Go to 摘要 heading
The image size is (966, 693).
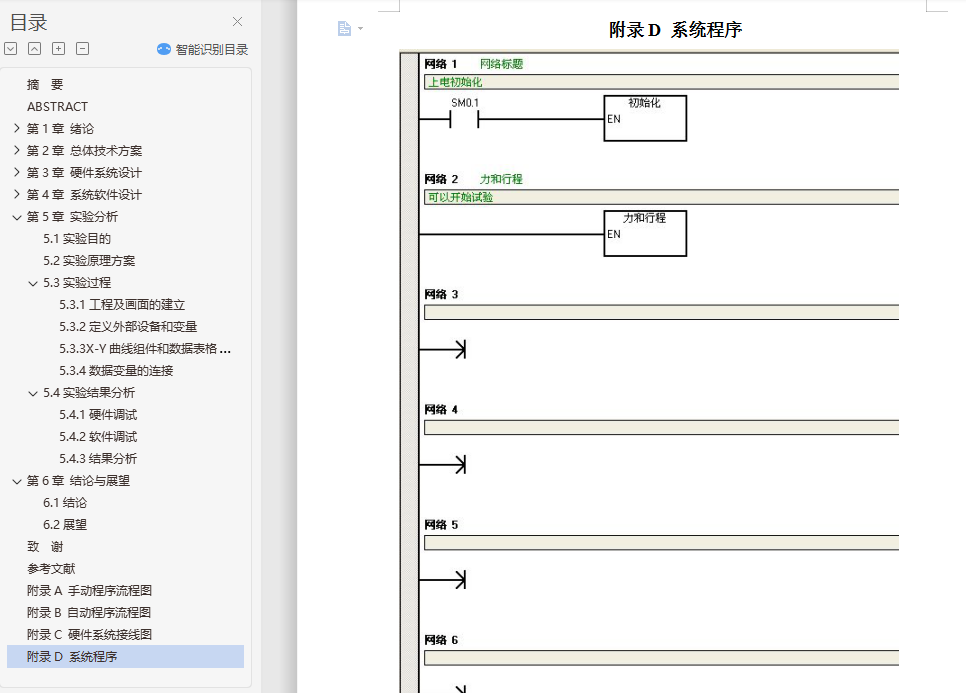[45, 84]
